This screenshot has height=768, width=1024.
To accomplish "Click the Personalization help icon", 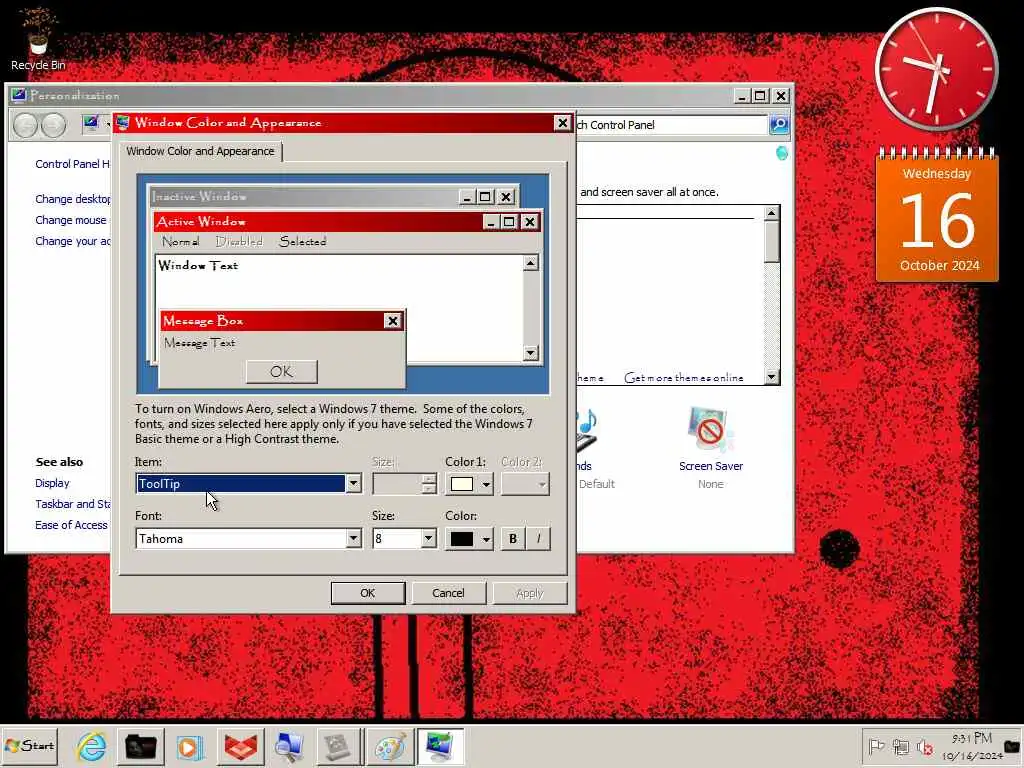I will tap(782, 153).
